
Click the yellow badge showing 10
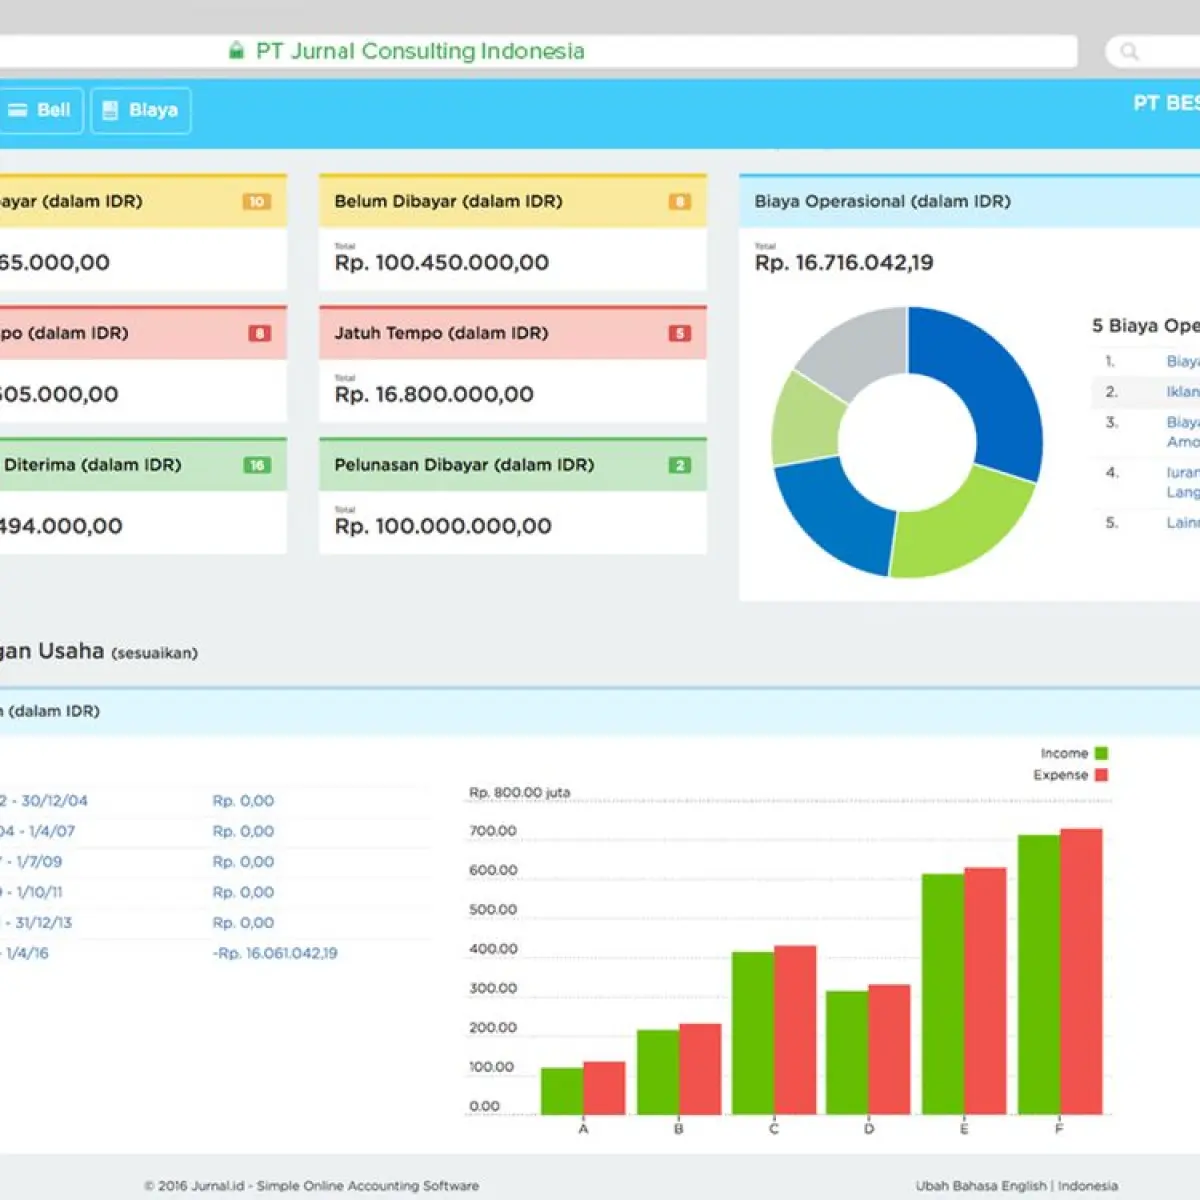coord(256,202)
